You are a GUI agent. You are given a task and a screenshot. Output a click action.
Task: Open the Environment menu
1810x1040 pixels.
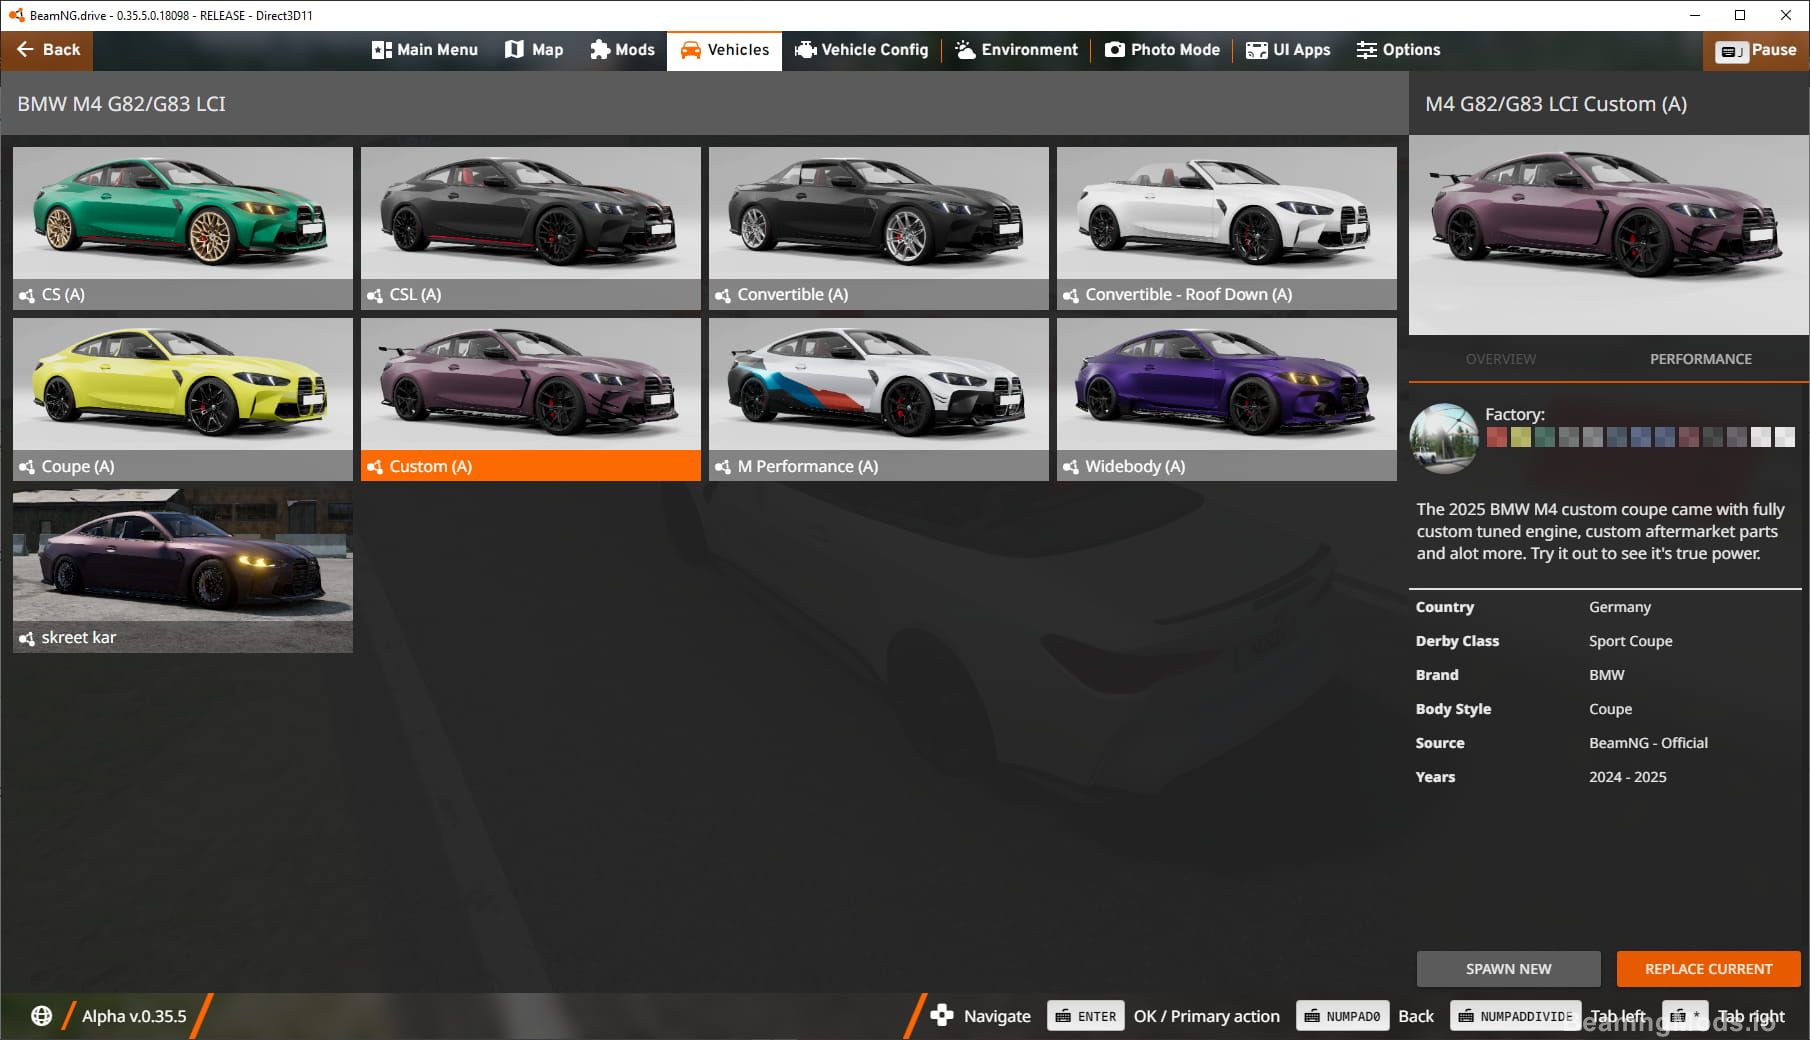pos(1016,50)
